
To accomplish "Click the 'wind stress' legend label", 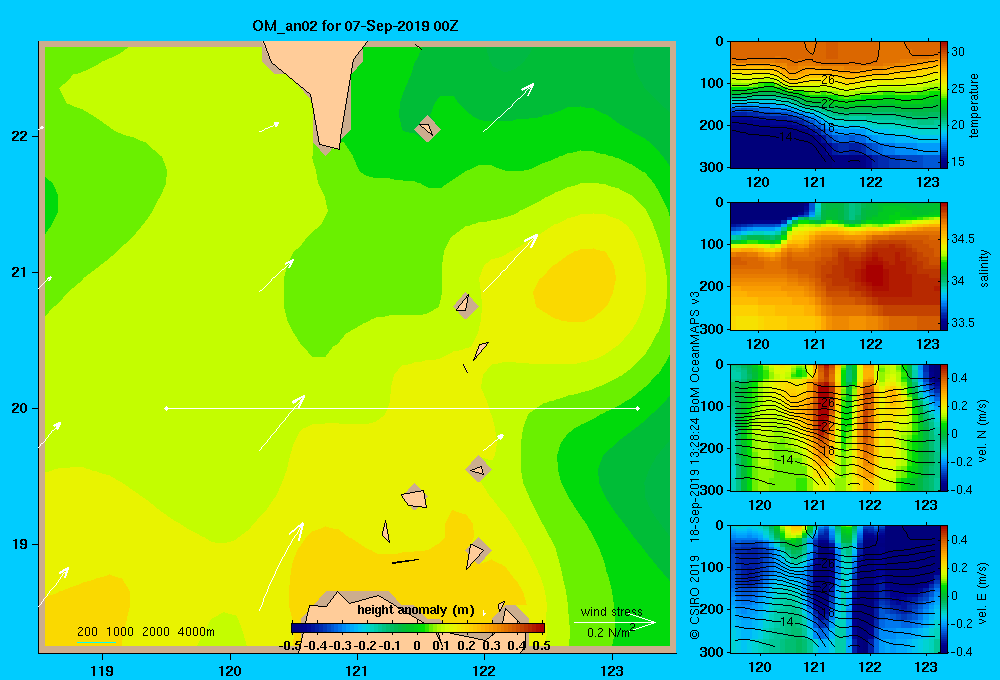I will 612,611.
